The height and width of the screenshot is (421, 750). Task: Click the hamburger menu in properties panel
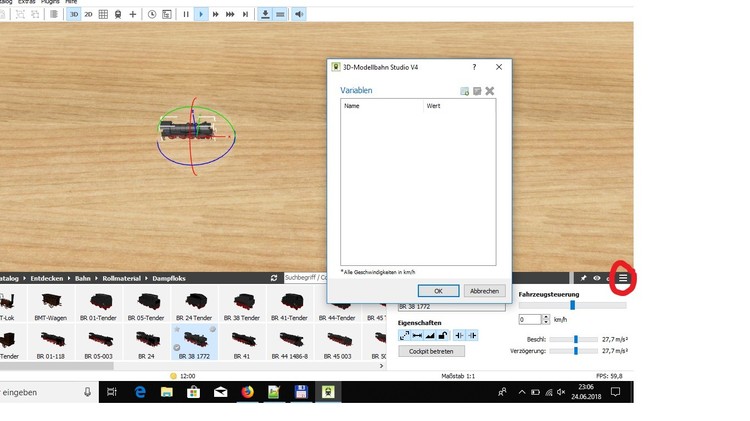tap(623, 278)
